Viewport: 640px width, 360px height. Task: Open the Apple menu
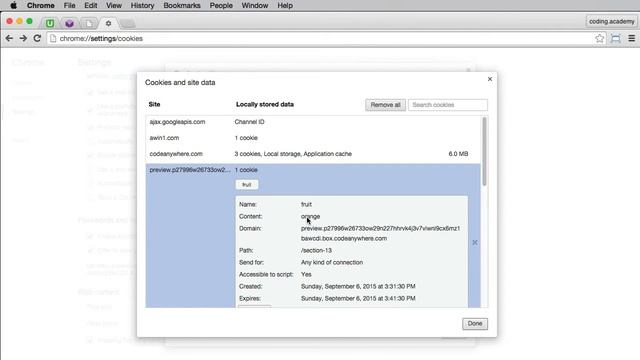coord(13,5)
